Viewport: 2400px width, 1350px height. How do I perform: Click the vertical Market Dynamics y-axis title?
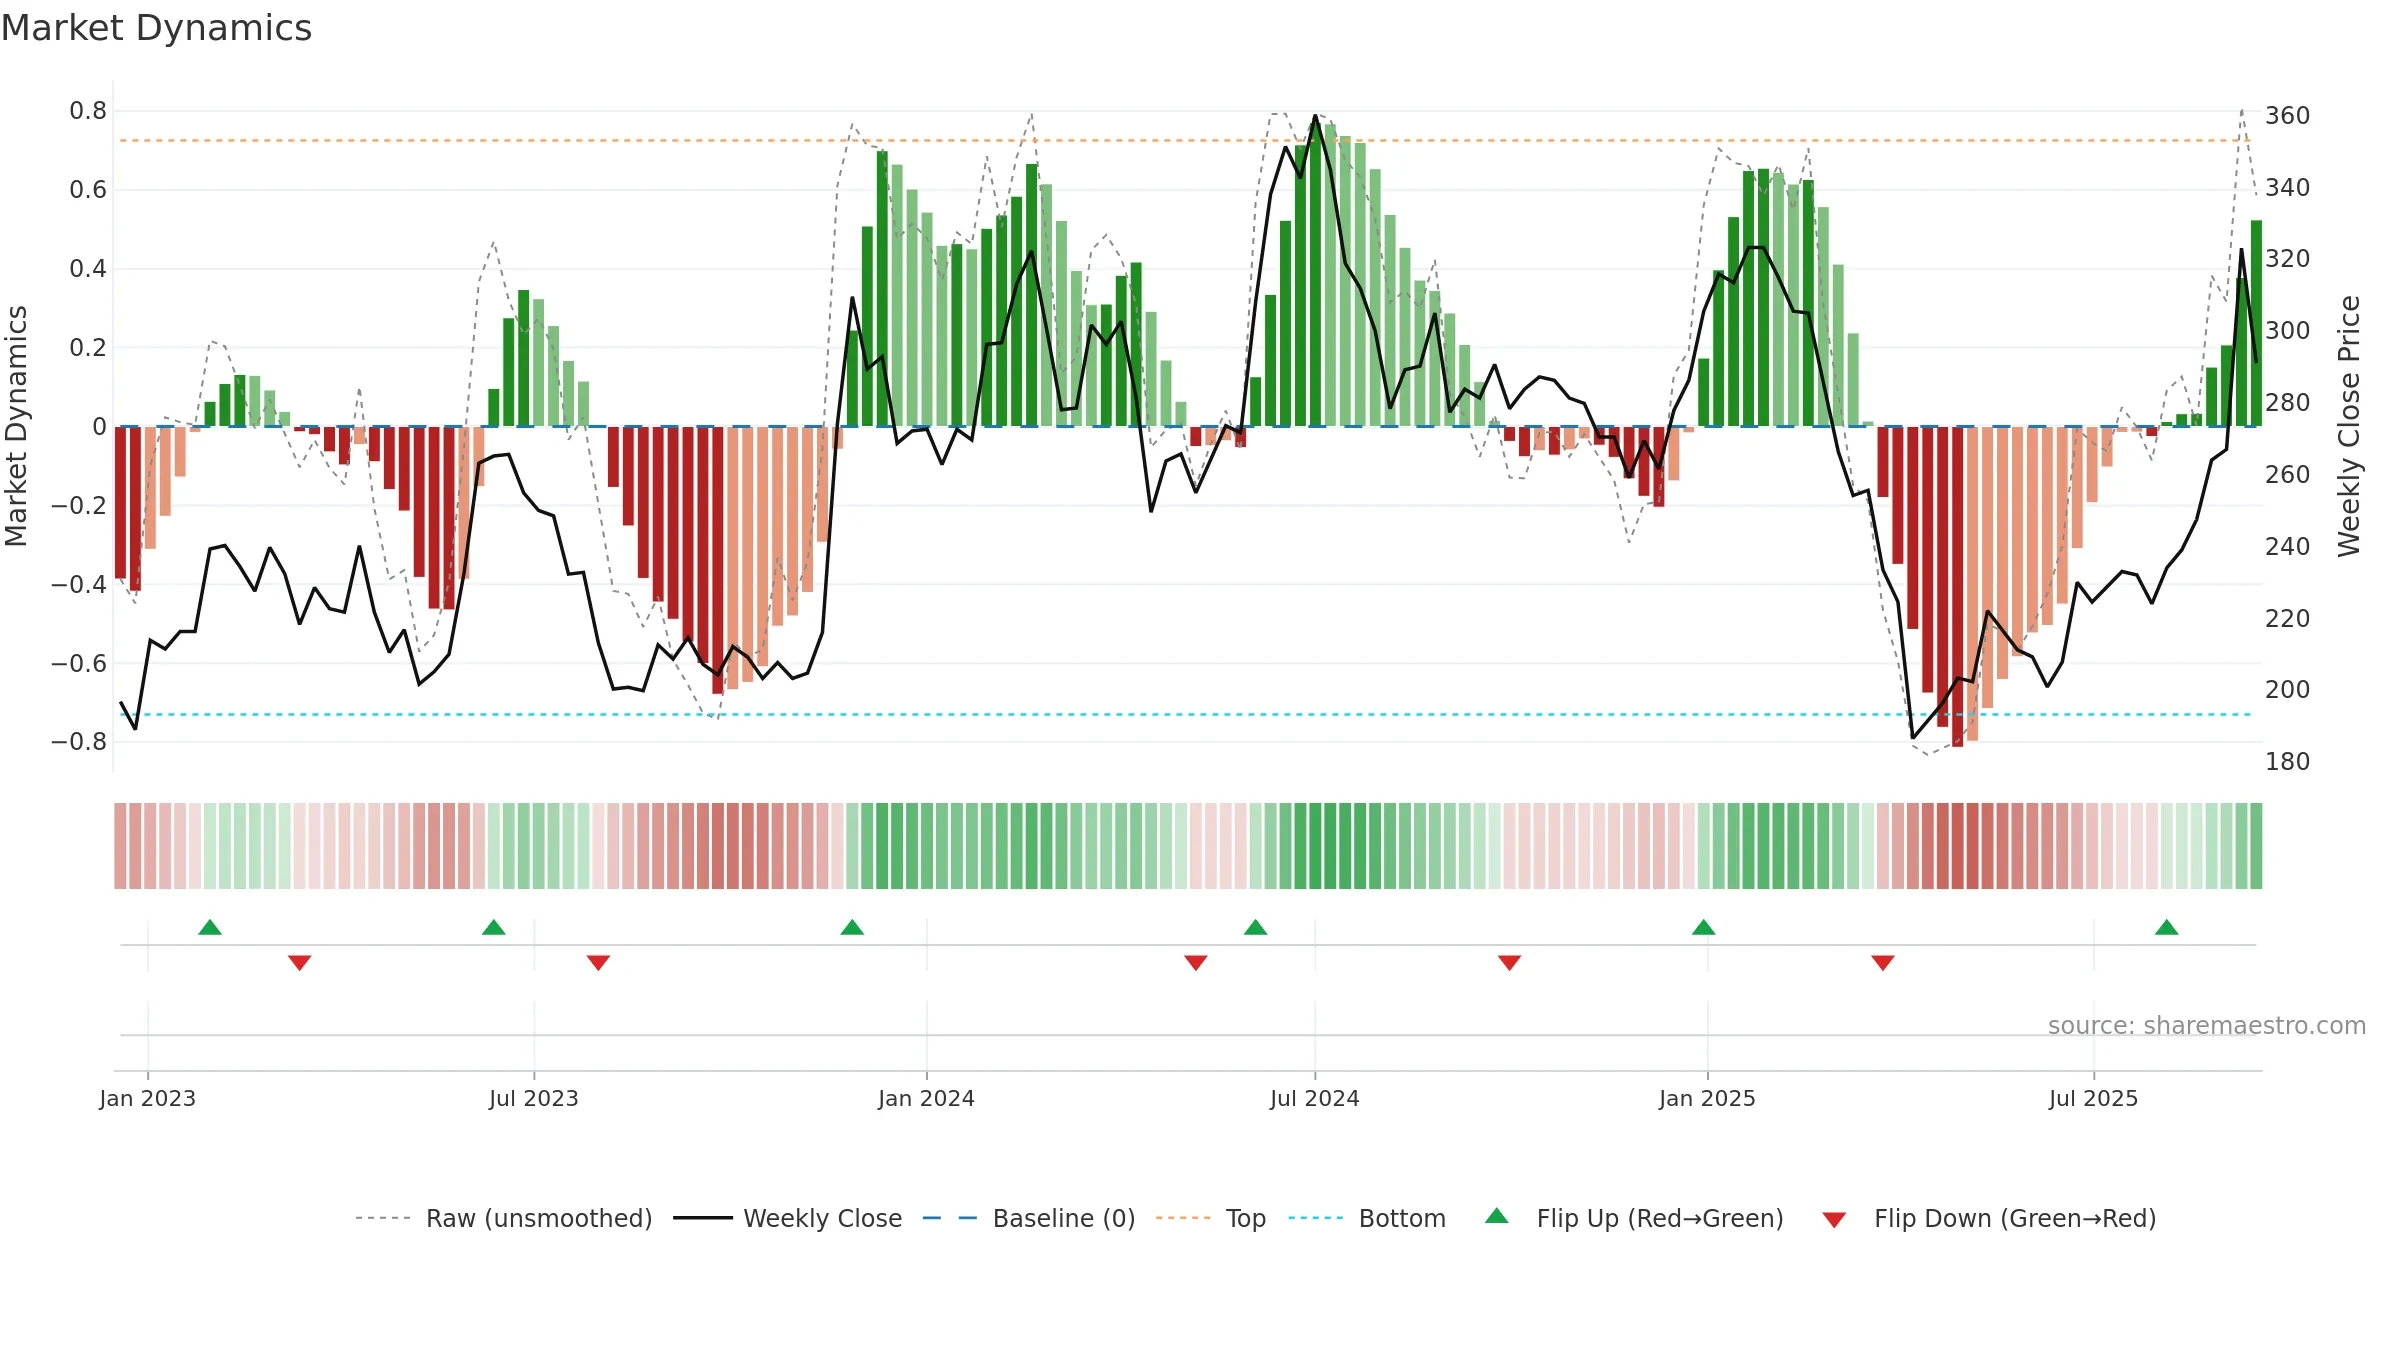16,426
